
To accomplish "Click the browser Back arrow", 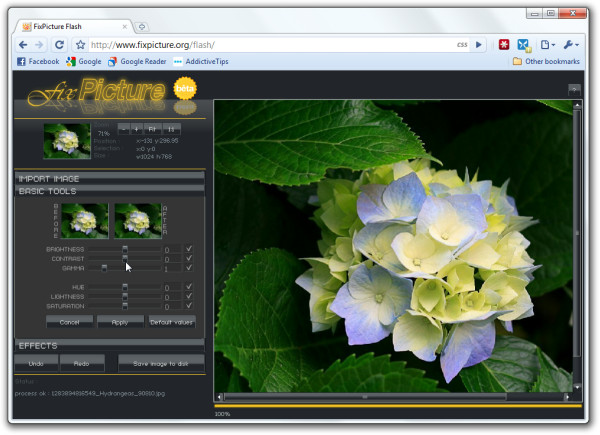I will point(23,45).
